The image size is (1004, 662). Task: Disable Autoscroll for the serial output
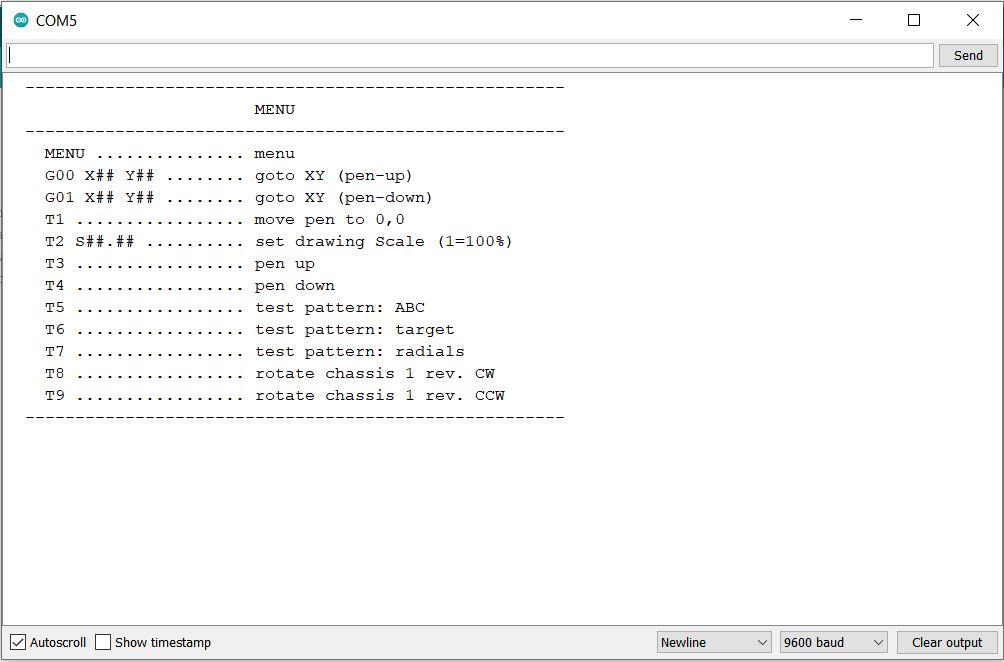coord(17,642)
